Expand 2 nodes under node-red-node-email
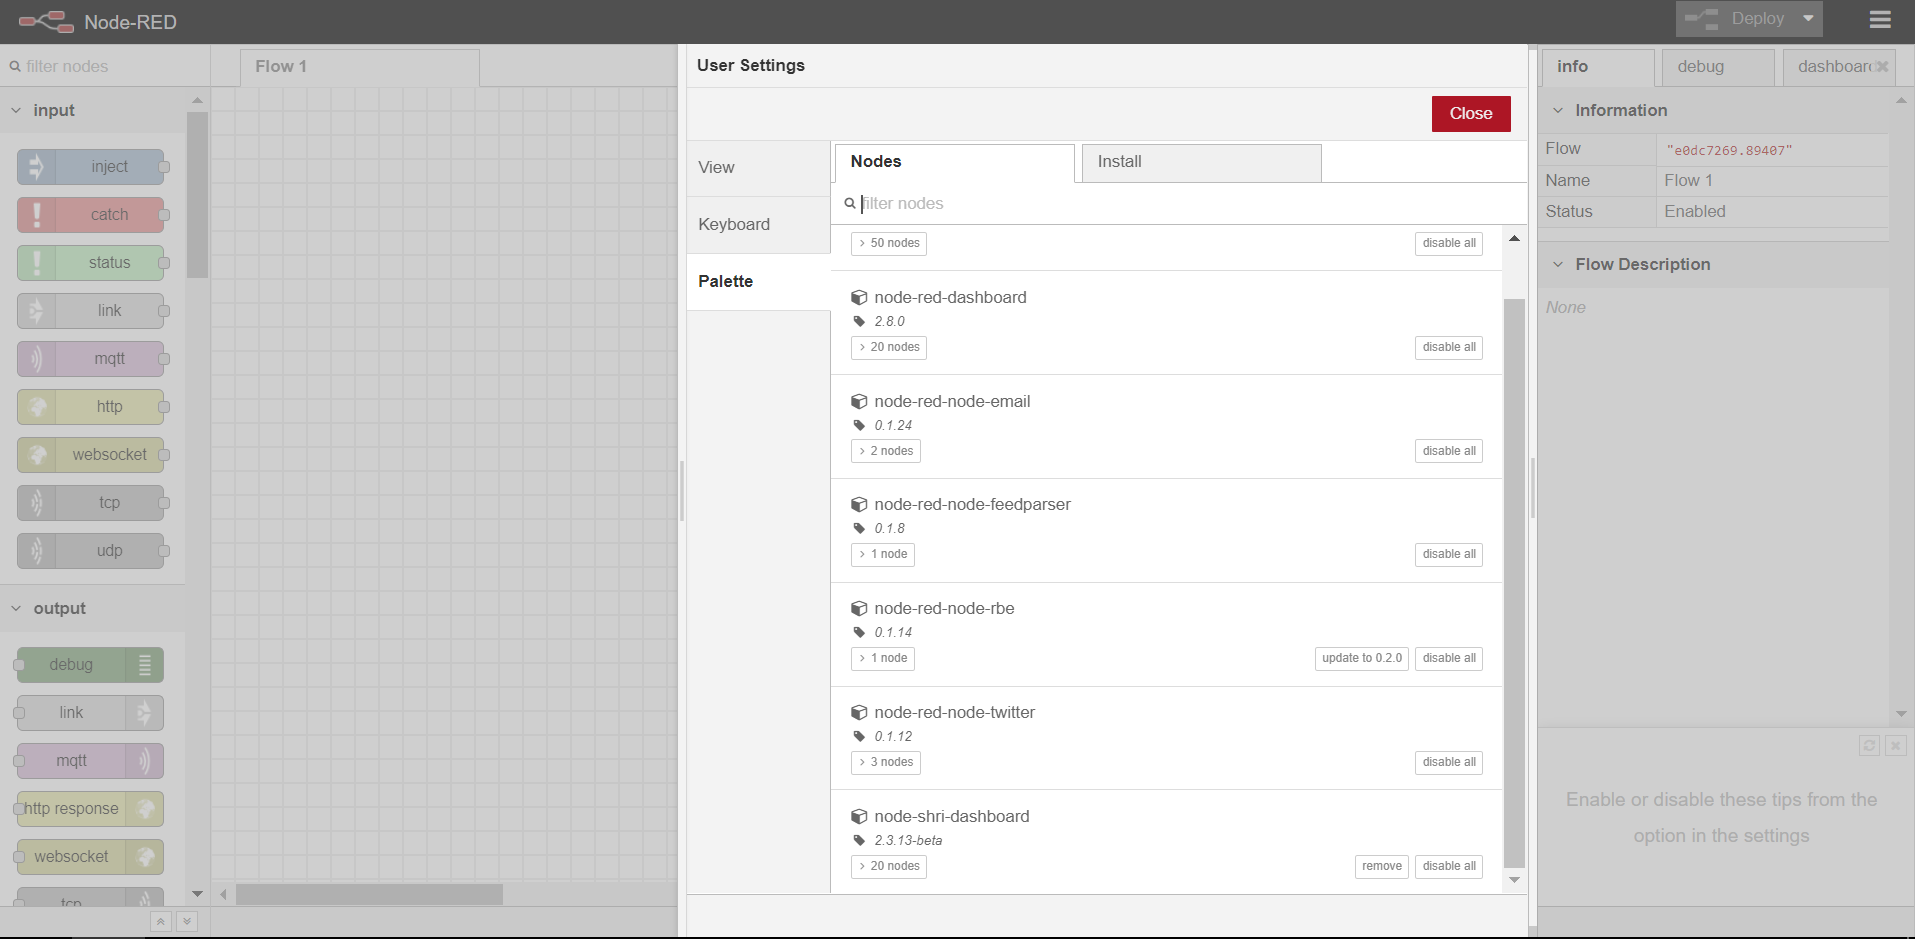Viewport: 1915px width, 939px height. coord(886,451)
